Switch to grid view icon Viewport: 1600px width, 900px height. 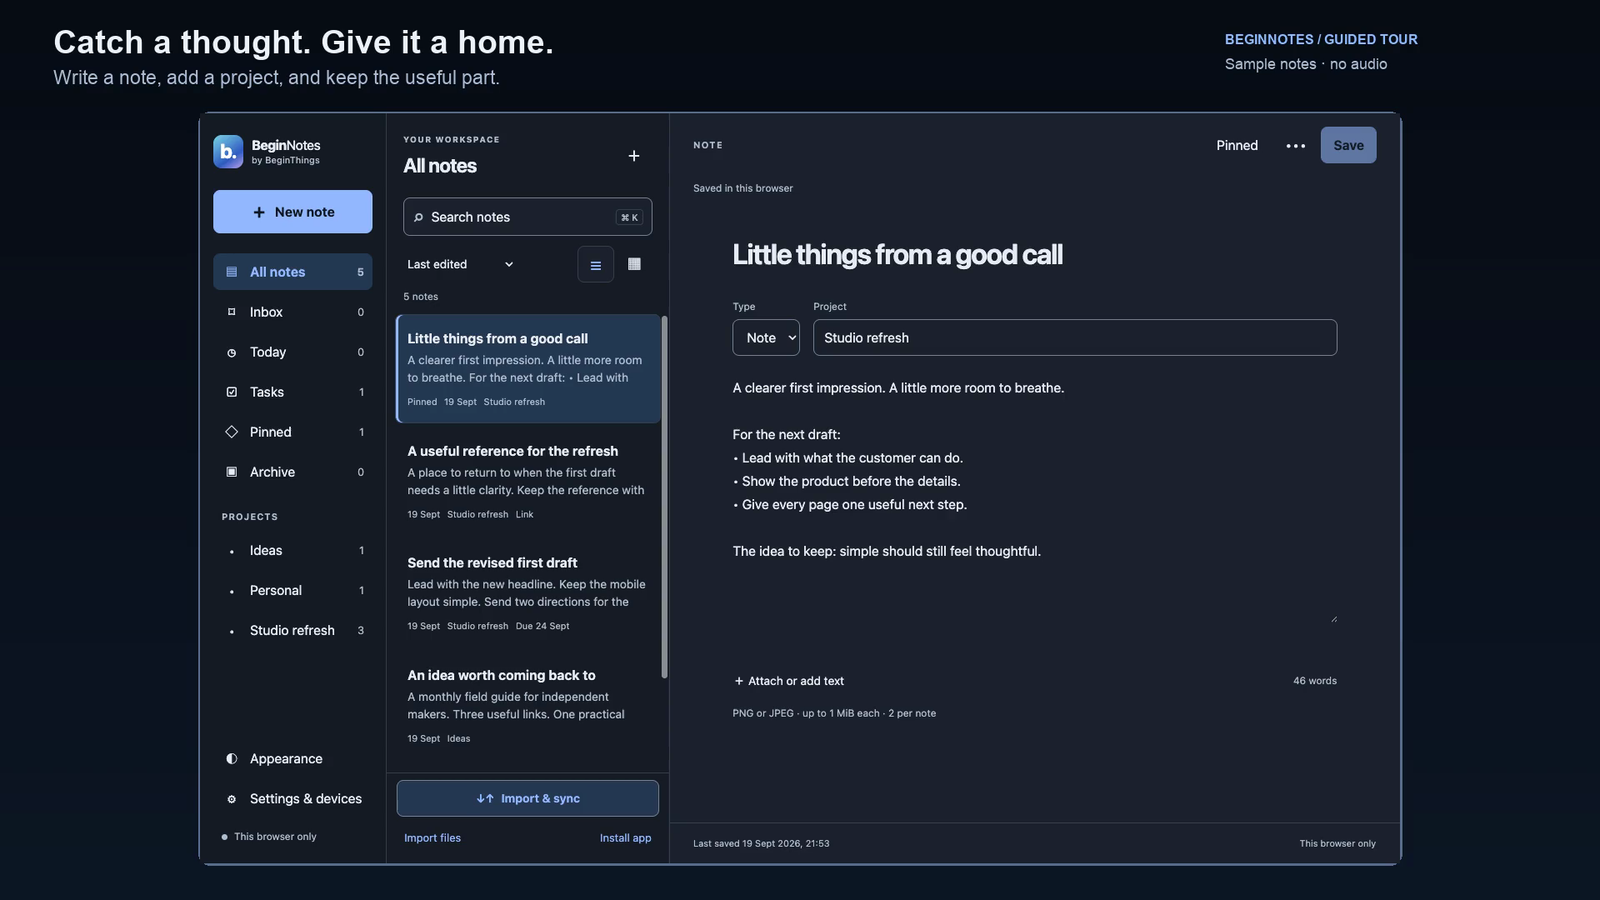coord(634,265)
